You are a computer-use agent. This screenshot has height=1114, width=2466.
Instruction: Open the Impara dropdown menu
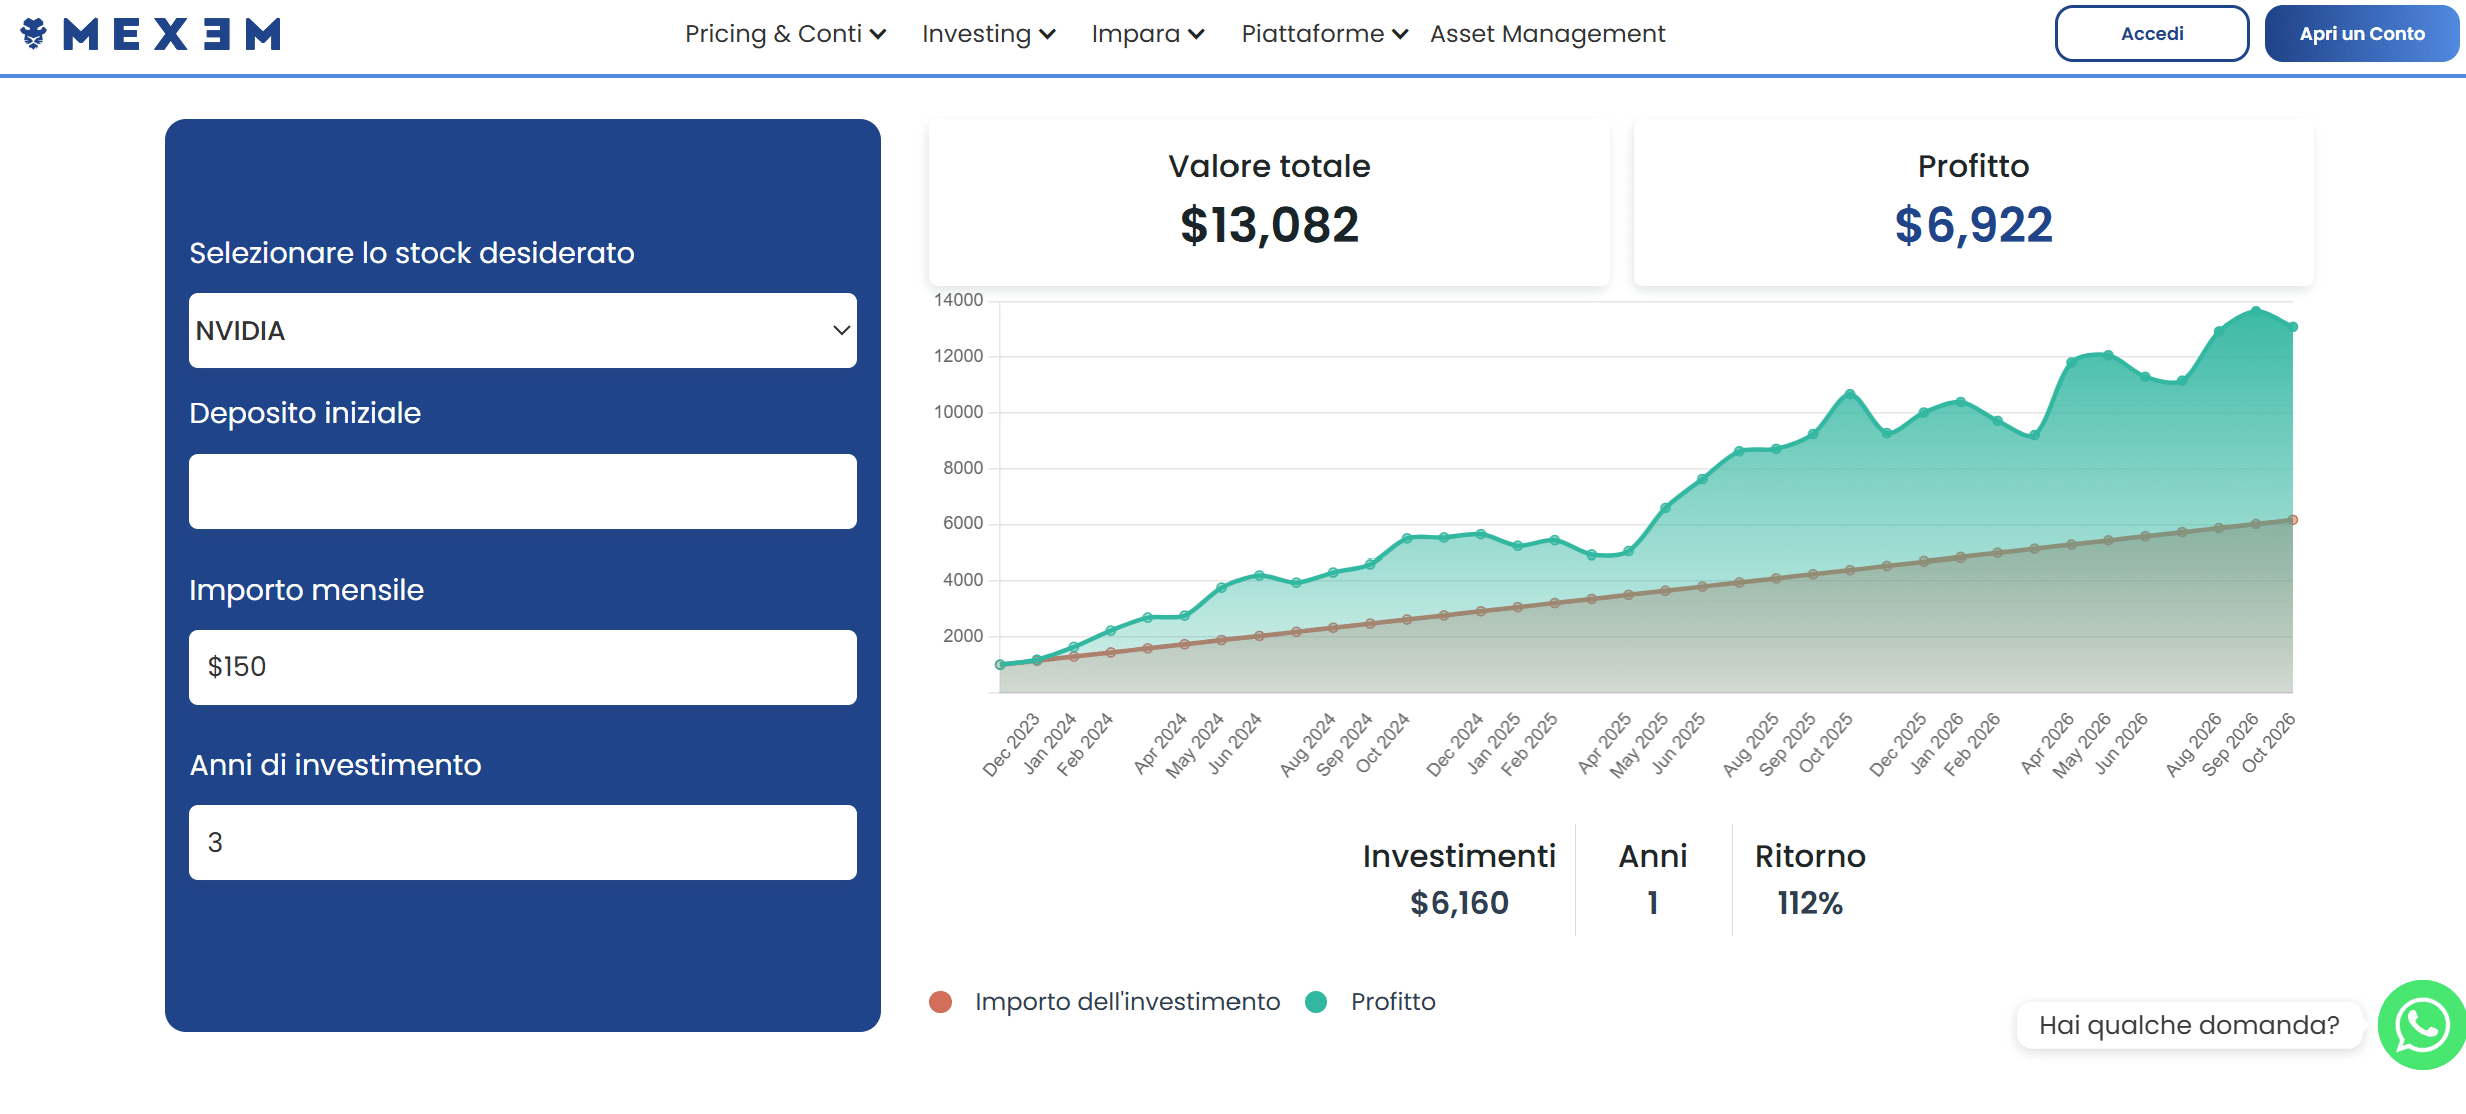point(1147,34)
